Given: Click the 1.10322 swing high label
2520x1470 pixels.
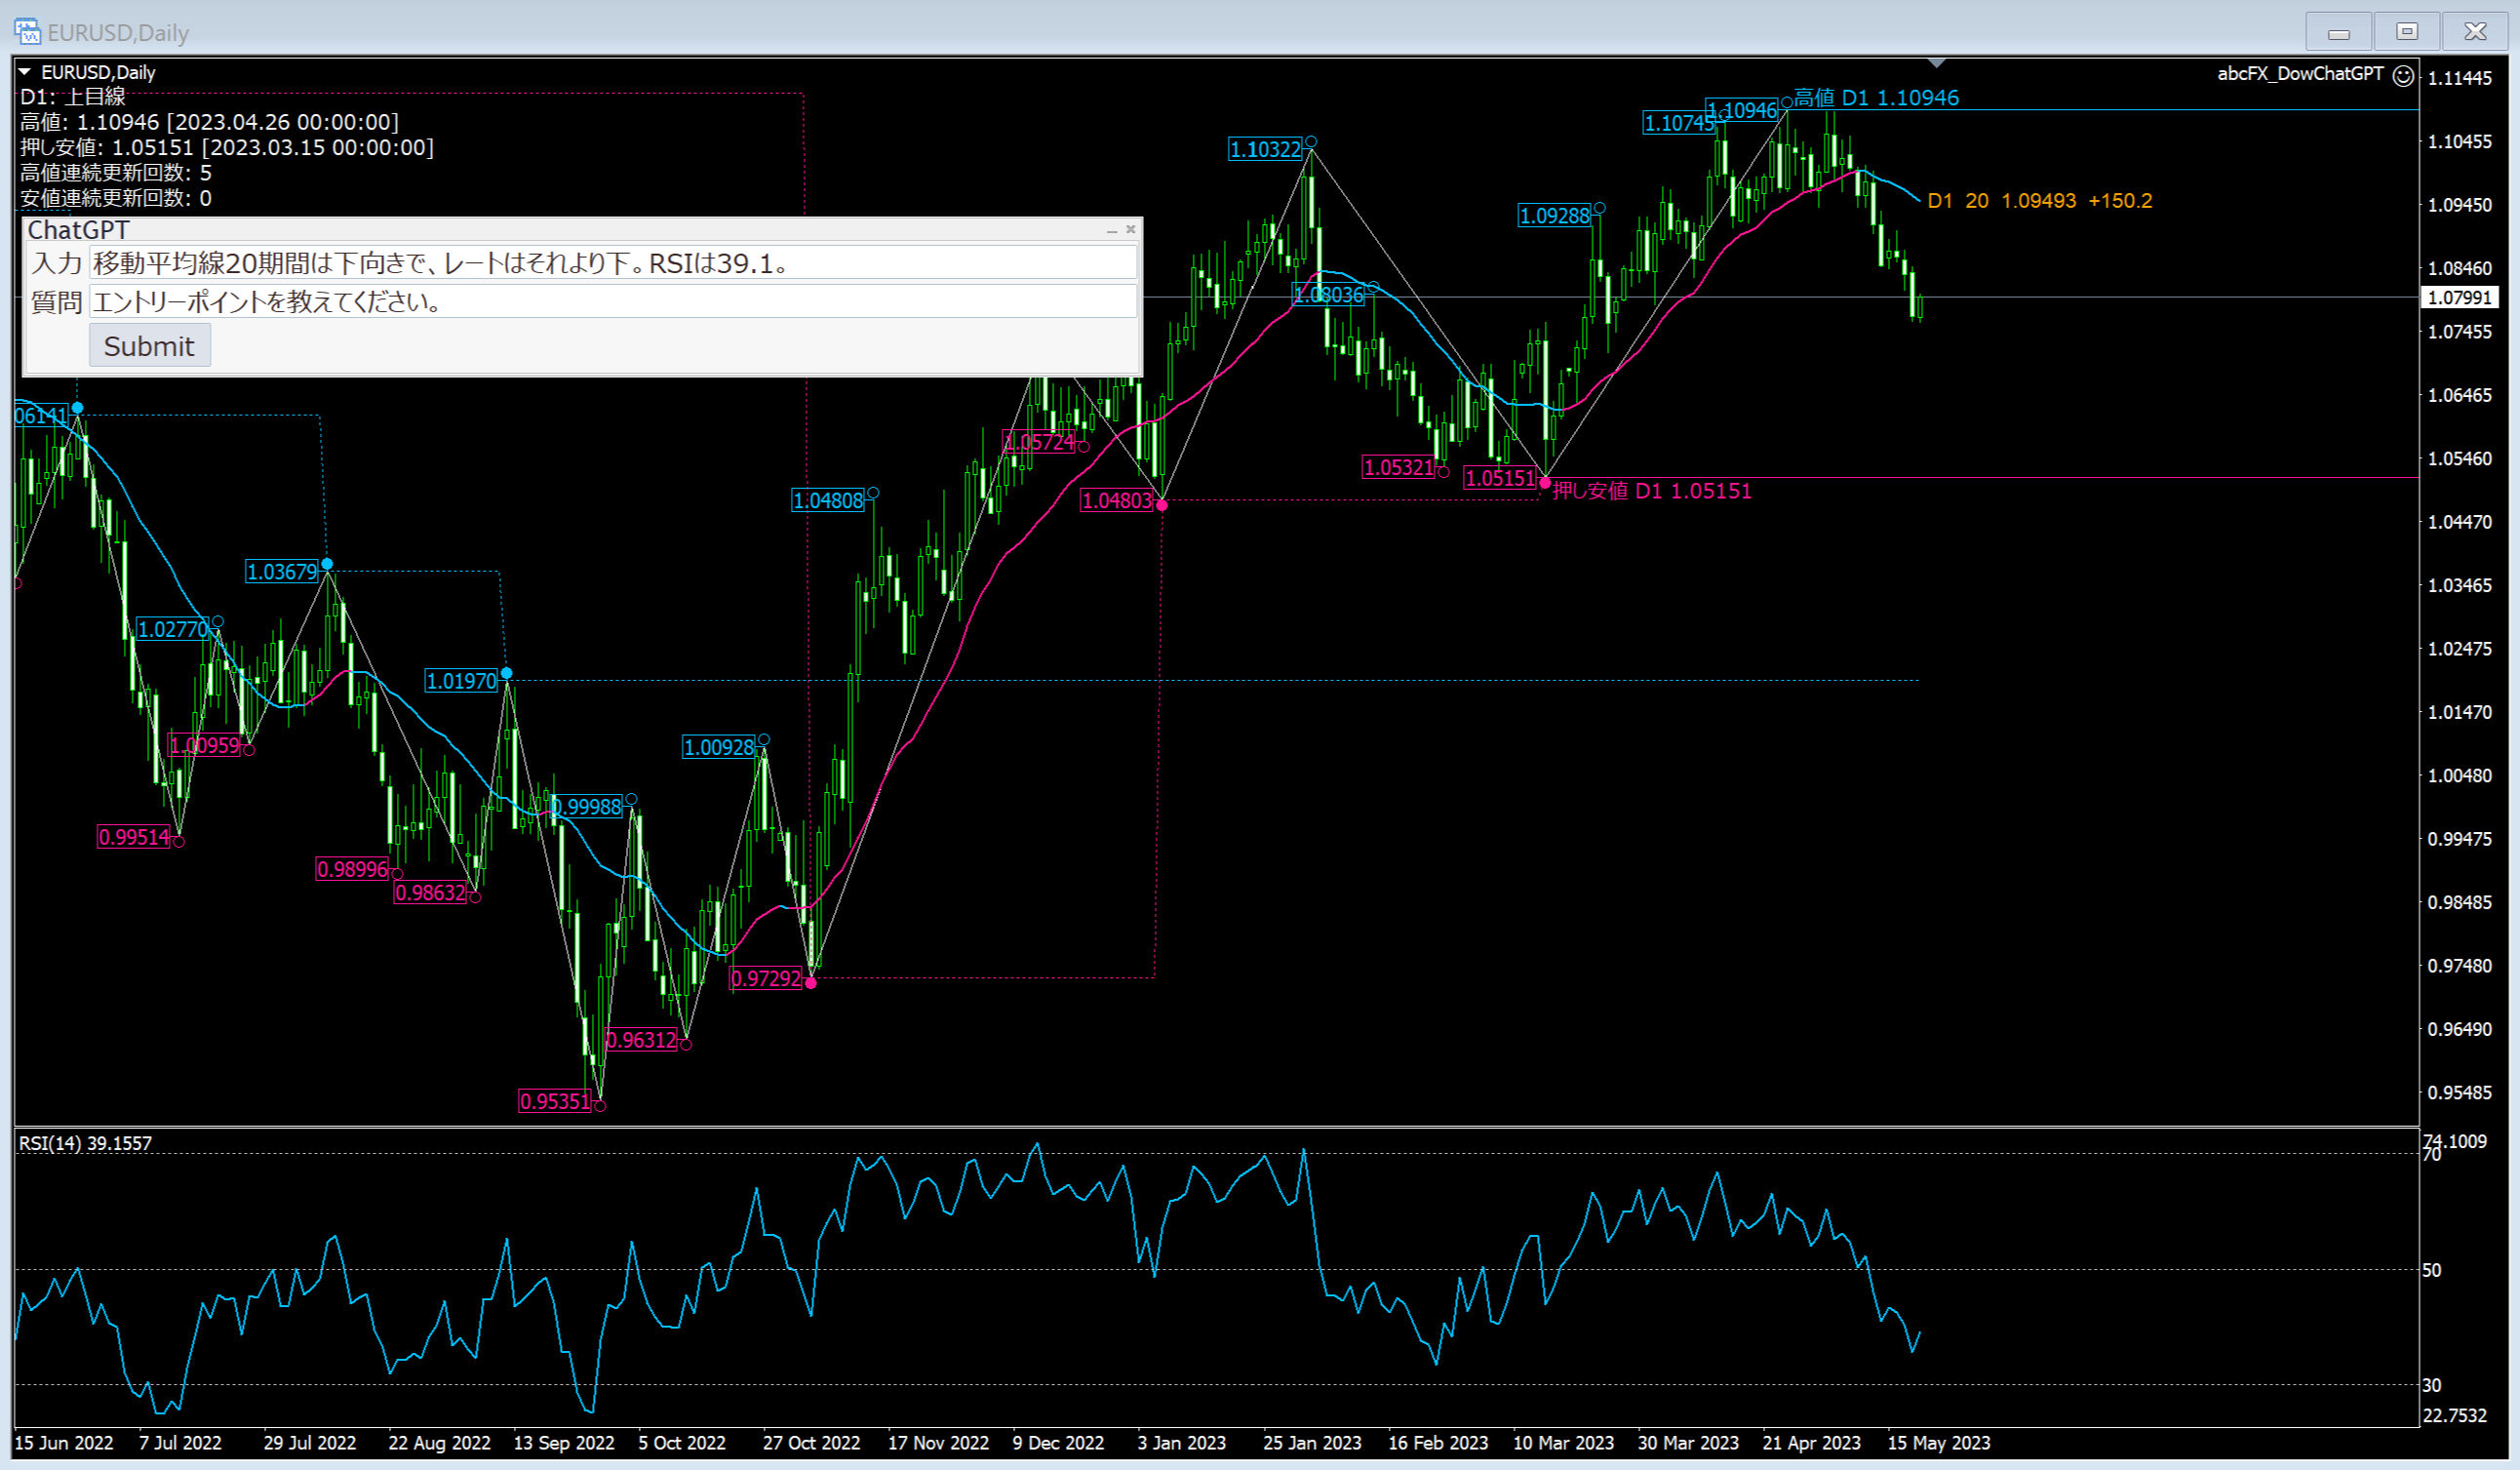Looking at the screenshot, I should pos(1265,150).
